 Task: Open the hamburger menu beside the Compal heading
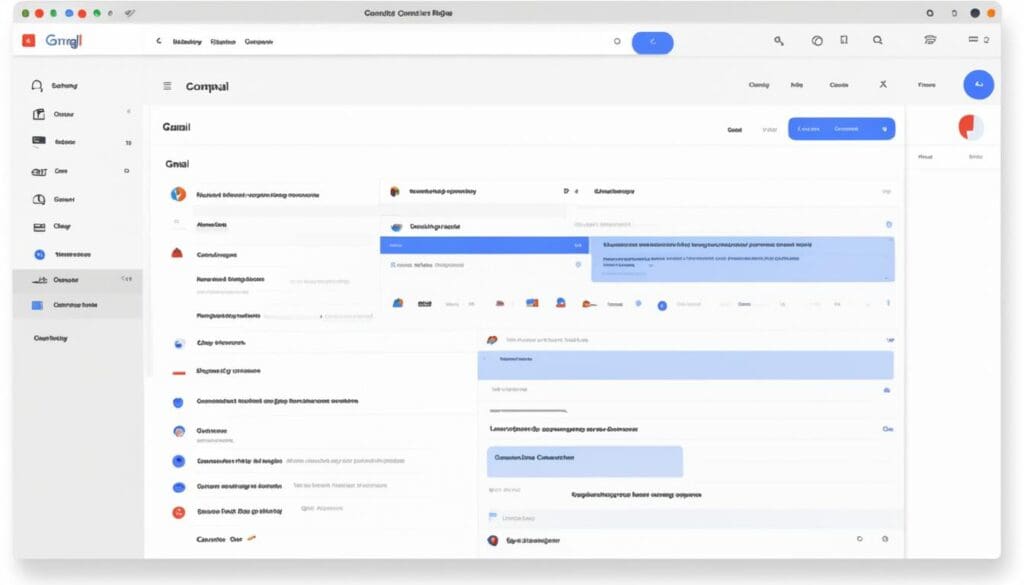coord(167,86)
